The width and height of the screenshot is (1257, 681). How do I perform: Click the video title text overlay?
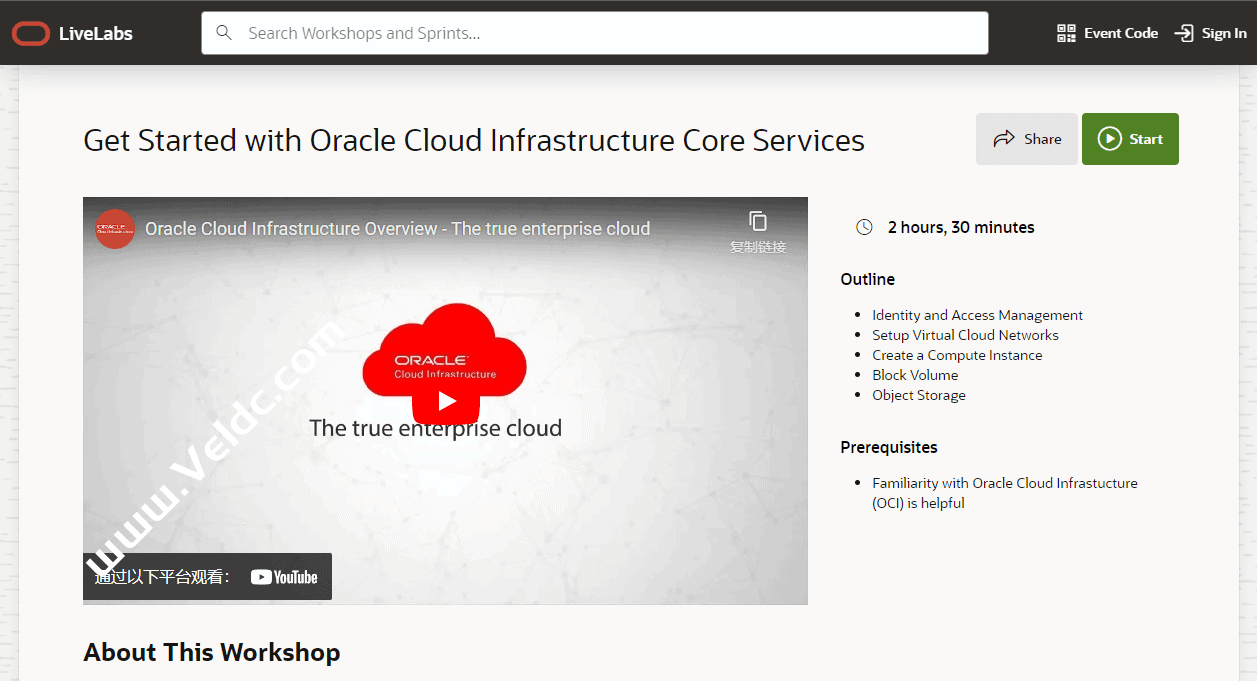tap(397, 229)
